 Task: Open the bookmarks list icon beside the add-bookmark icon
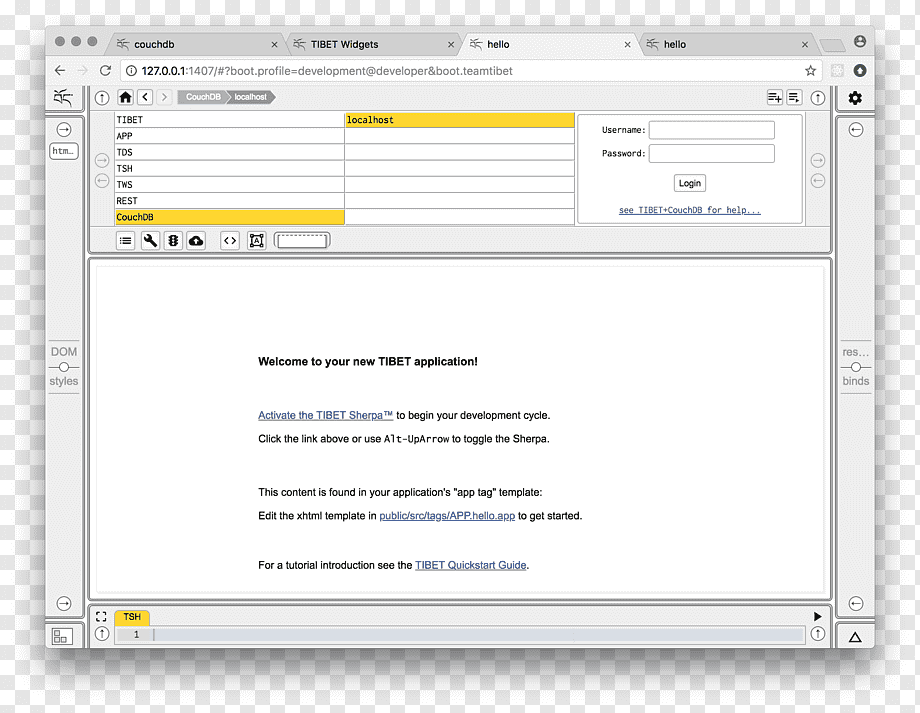[x=794, y=97]
